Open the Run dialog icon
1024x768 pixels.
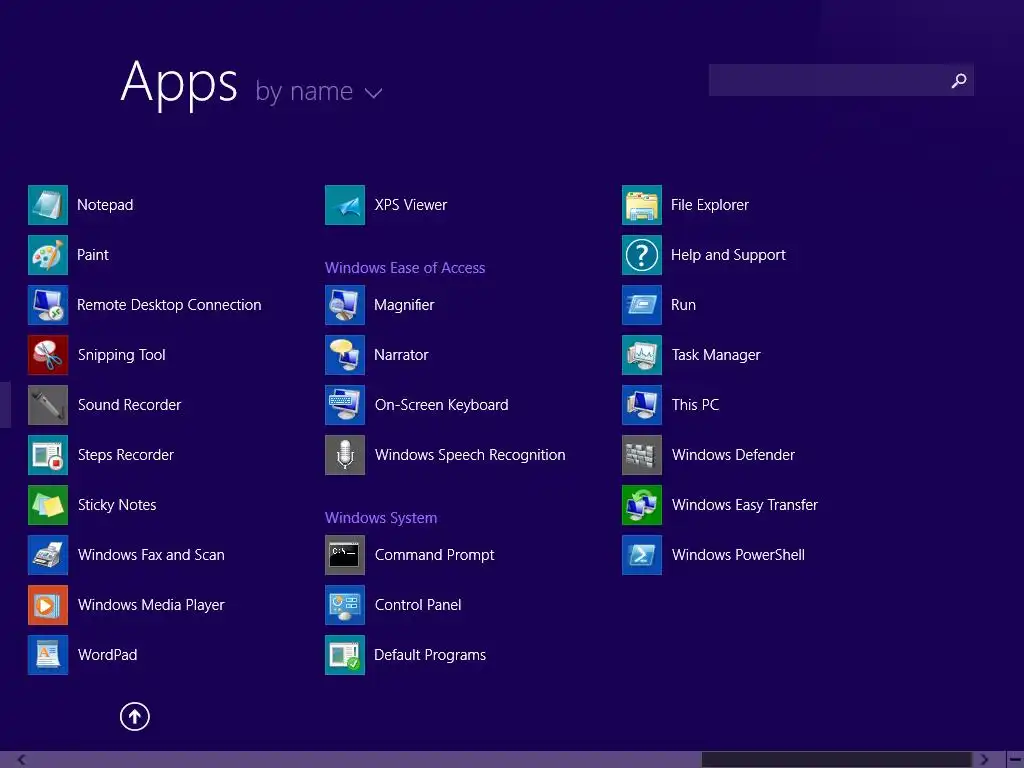pyautogui.click(x=642, y=305)
